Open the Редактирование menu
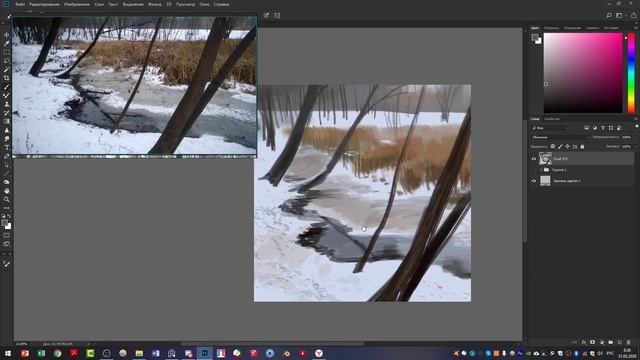This screenshot has width=640, height=360. (x=44, y=4)
